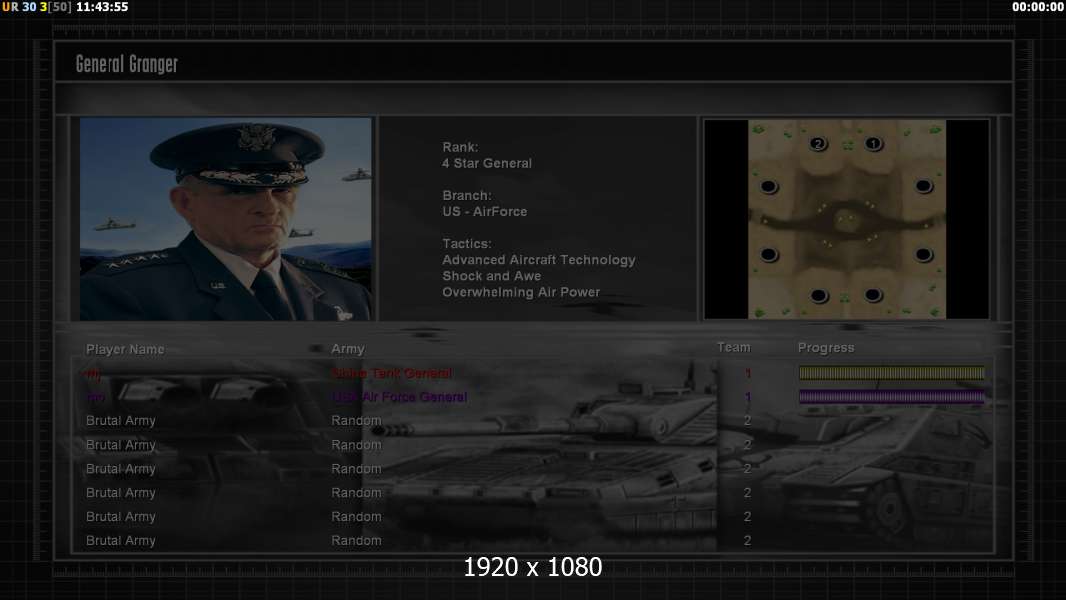Click the "General Granger" title

click(127, 64)
